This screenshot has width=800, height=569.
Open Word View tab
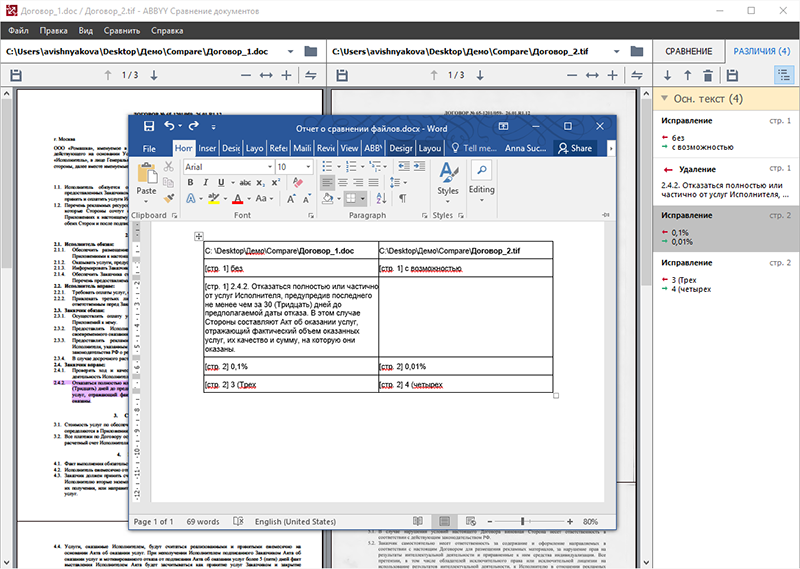tap(349, 148)
